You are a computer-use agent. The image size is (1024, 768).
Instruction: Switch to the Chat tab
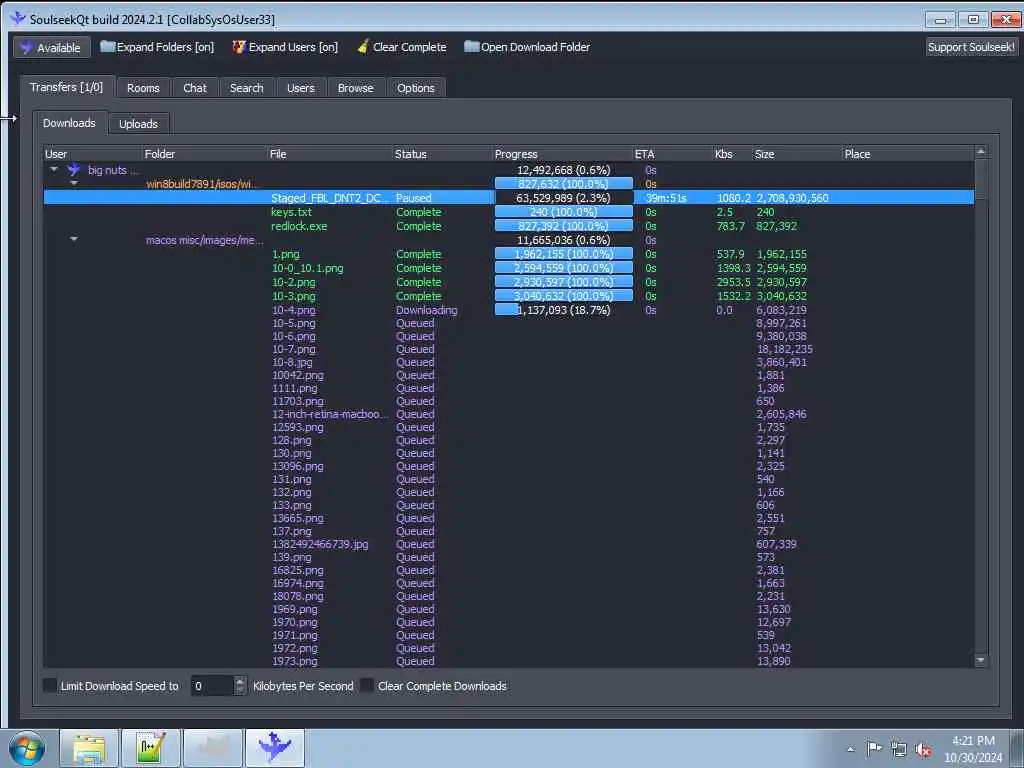point(195,88)
